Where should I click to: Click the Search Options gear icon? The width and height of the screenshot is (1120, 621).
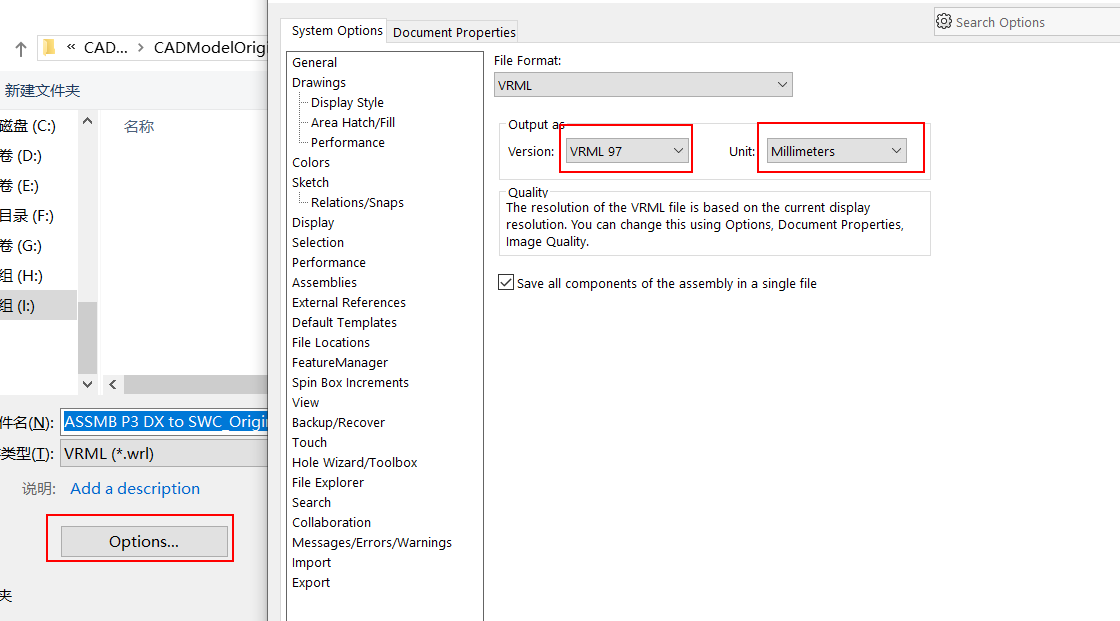943,21
